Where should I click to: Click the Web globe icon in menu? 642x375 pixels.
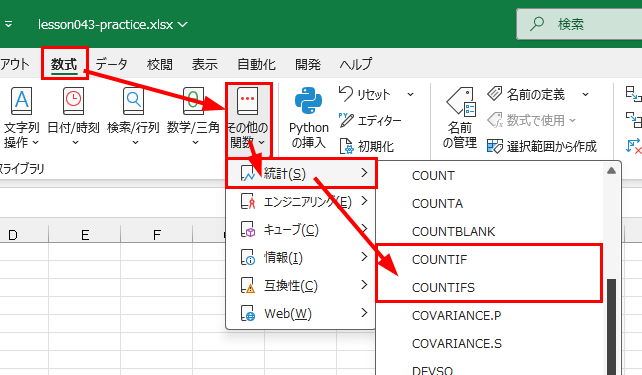click(x=248, y=314)
